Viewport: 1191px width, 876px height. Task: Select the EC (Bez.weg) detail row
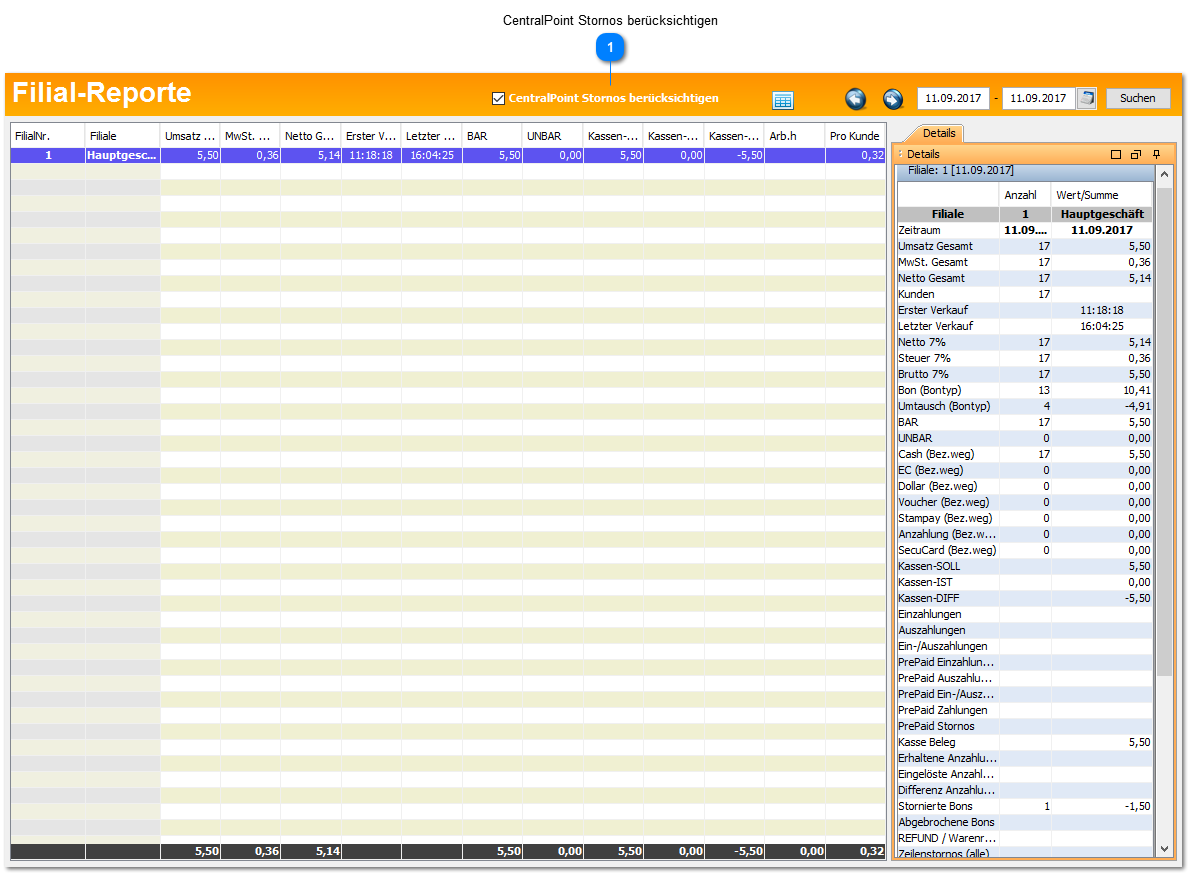coord(1025,470)
